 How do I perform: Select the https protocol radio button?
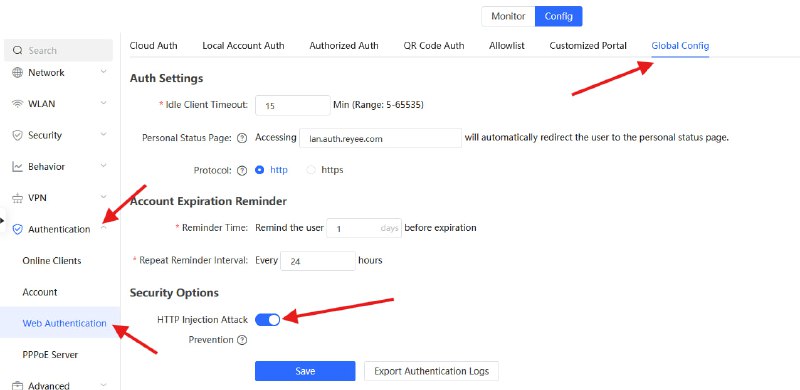tap(311, 170)
